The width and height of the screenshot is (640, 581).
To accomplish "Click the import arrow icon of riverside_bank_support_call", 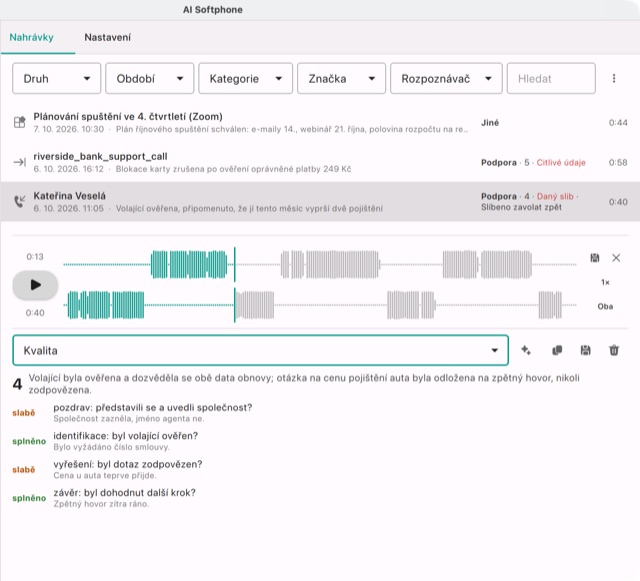I will [x=20, y=162].
